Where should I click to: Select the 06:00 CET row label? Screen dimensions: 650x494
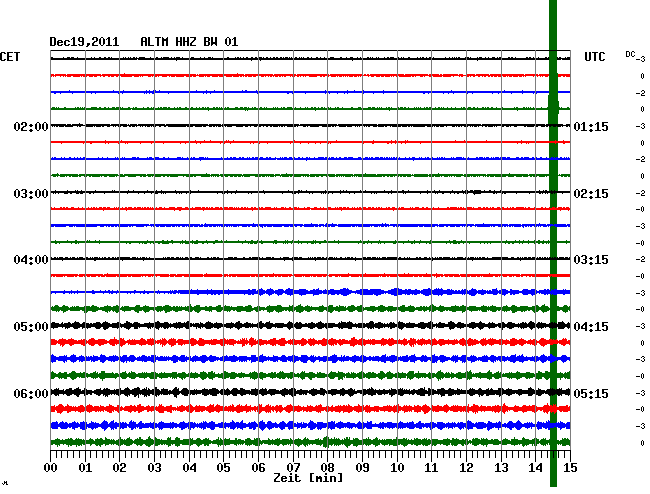pos(31,393)
